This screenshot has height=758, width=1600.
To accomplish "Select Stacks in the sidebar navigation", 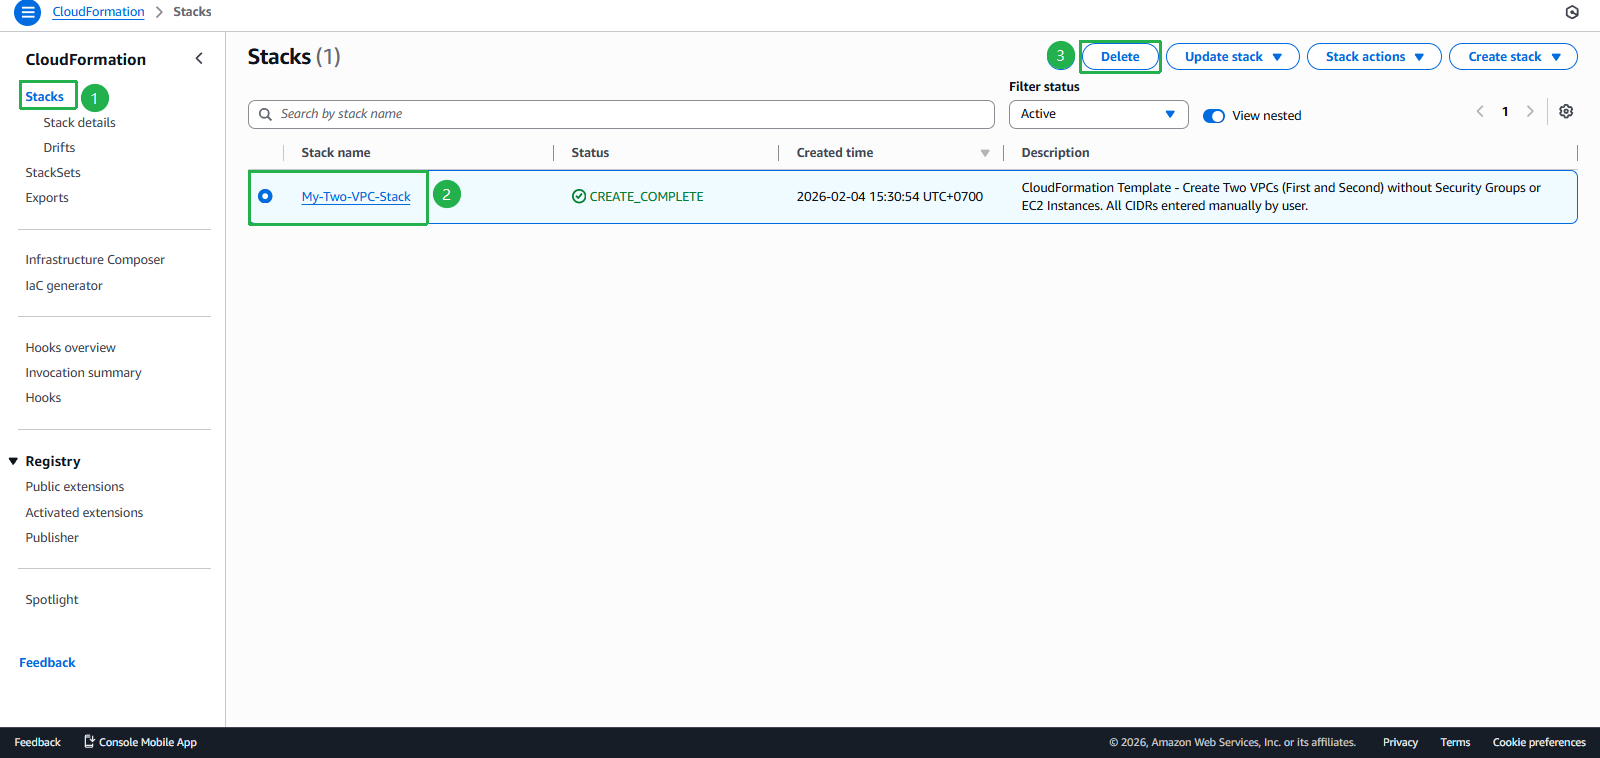I will (x=45, y=96).
